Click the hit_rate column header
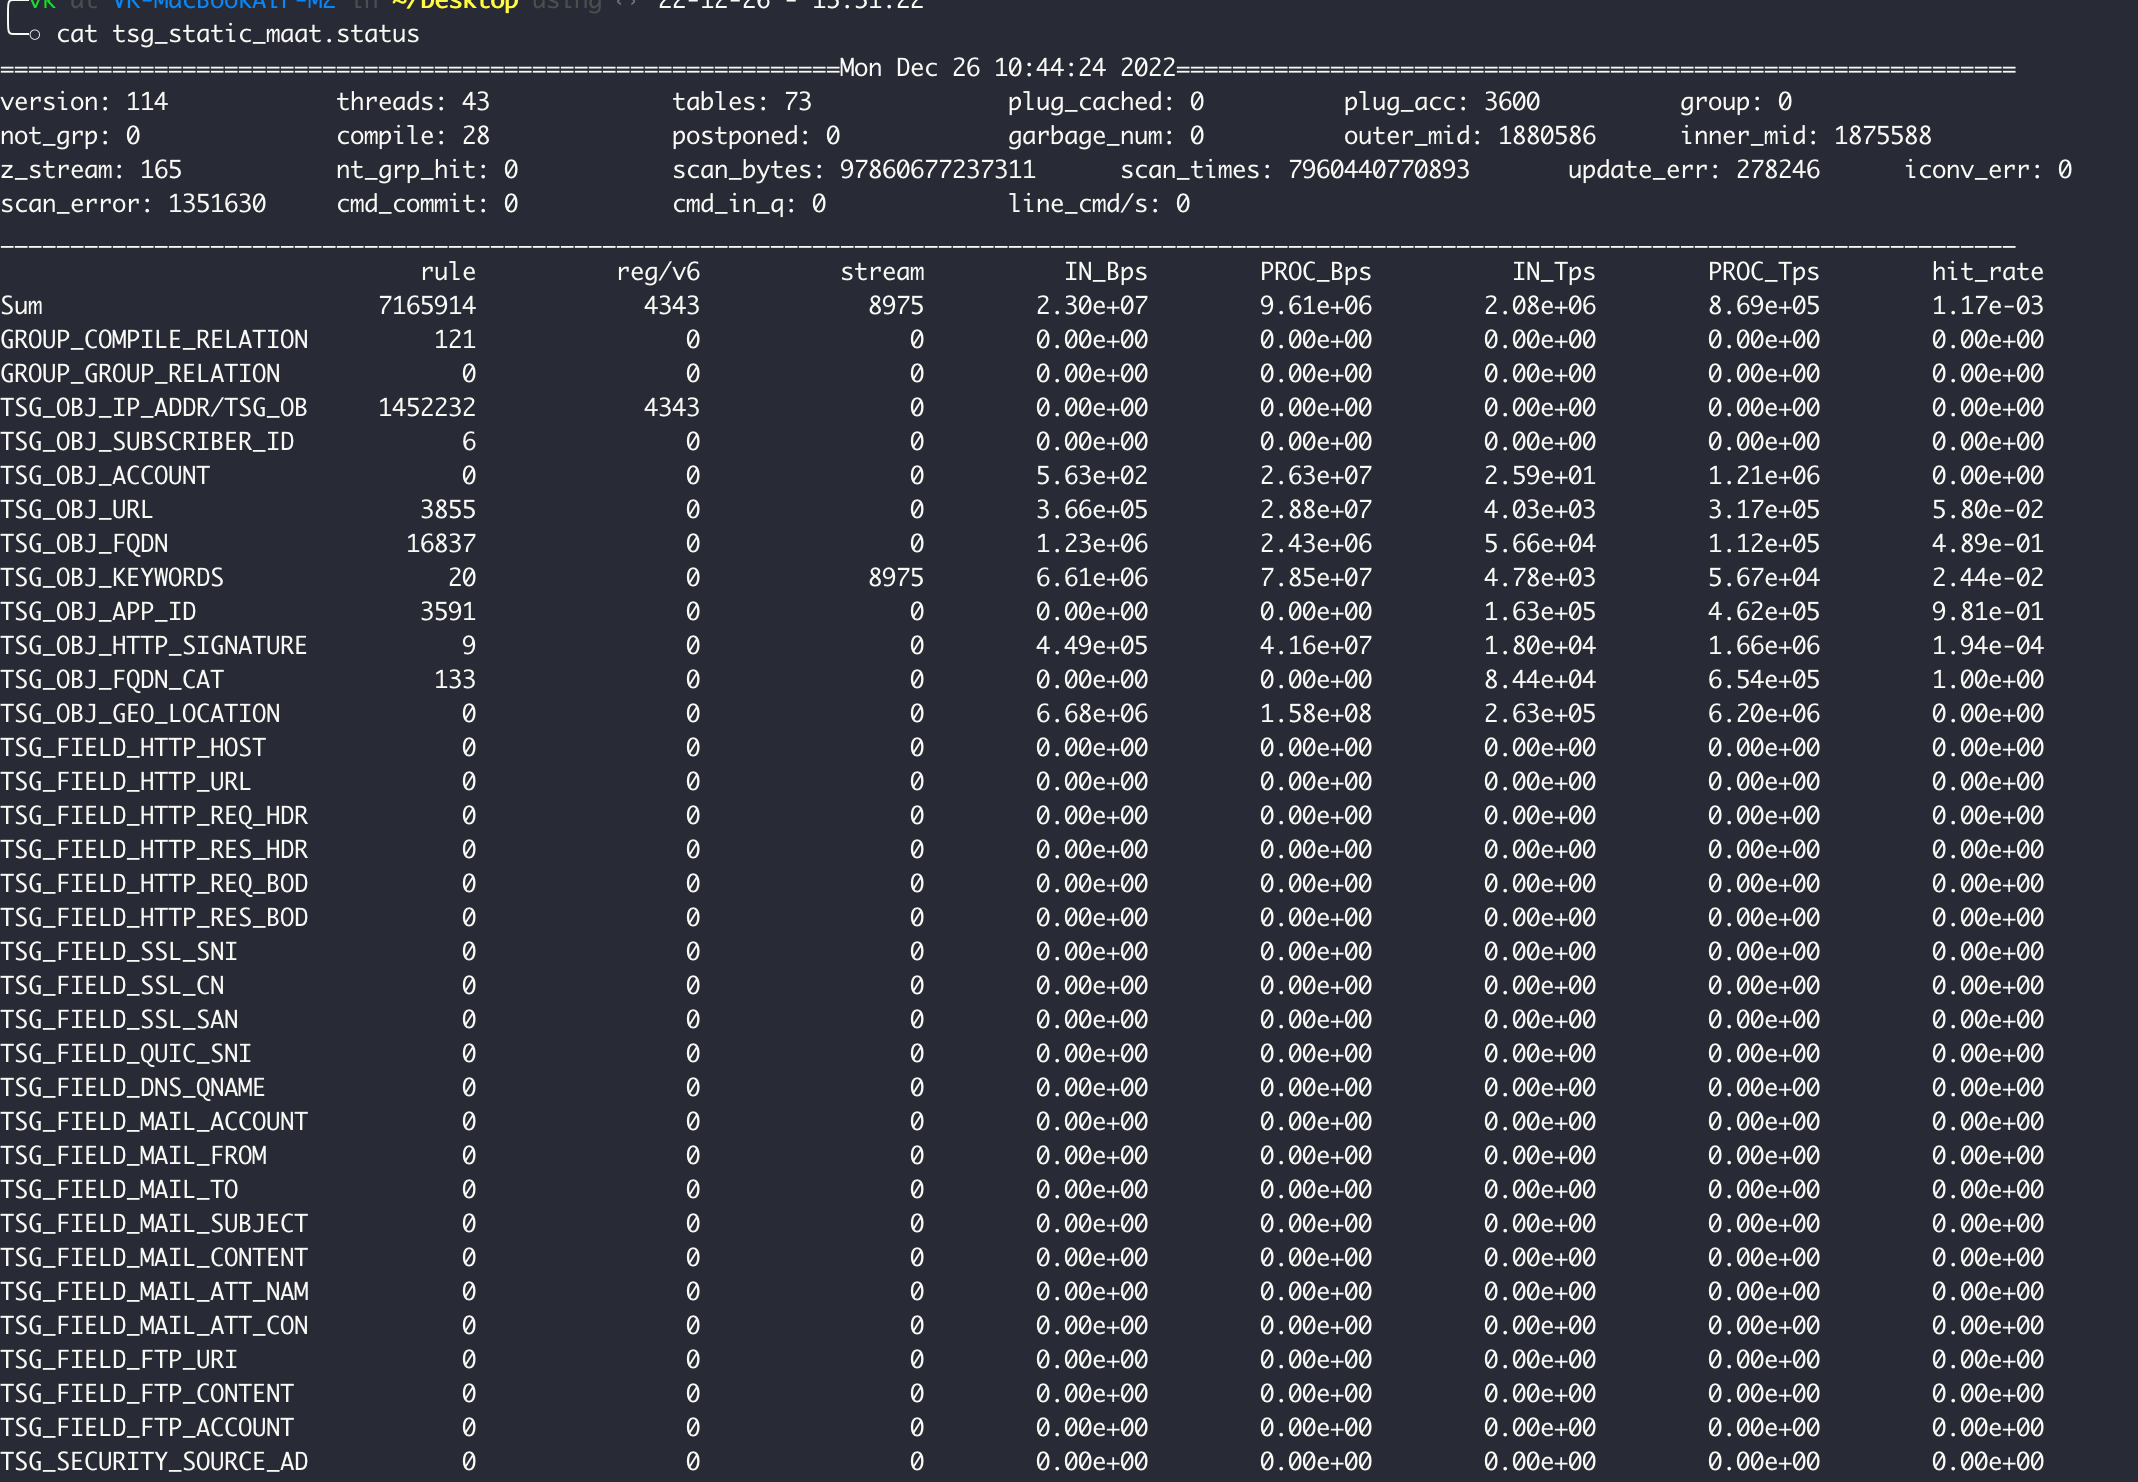 coord(1987,272)
